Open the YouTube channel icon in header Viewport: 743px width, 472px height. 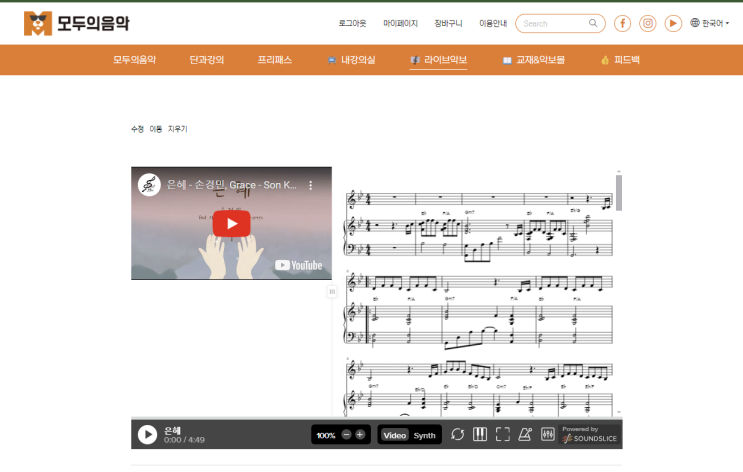[673, 23]
